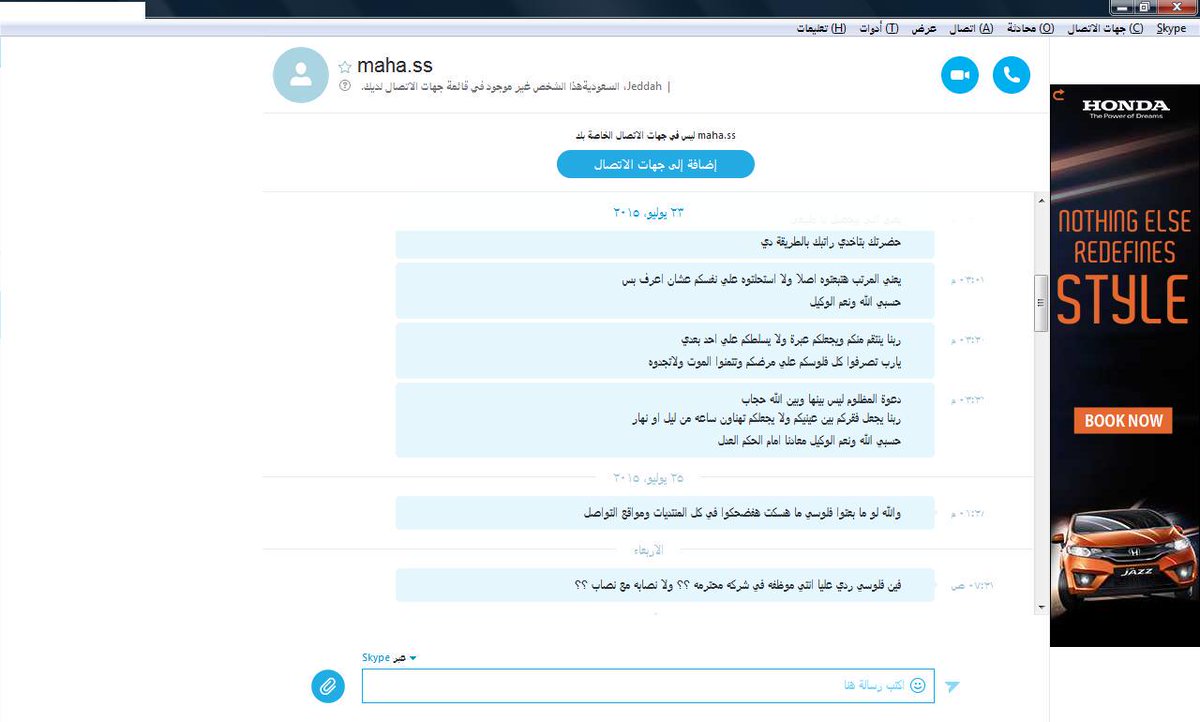Click the help question mark under the contact name

coord(345,87)
